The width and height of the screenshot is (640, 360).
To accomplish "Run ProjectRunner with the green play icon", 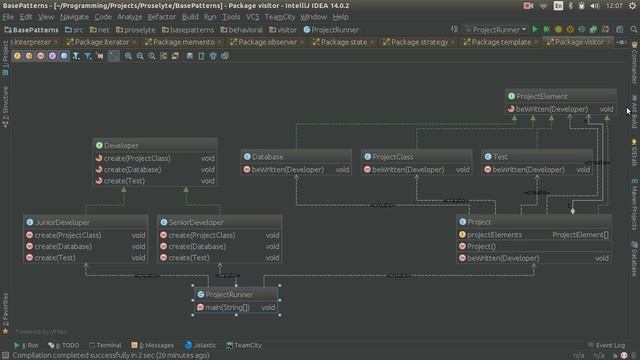I will (535, 29).
